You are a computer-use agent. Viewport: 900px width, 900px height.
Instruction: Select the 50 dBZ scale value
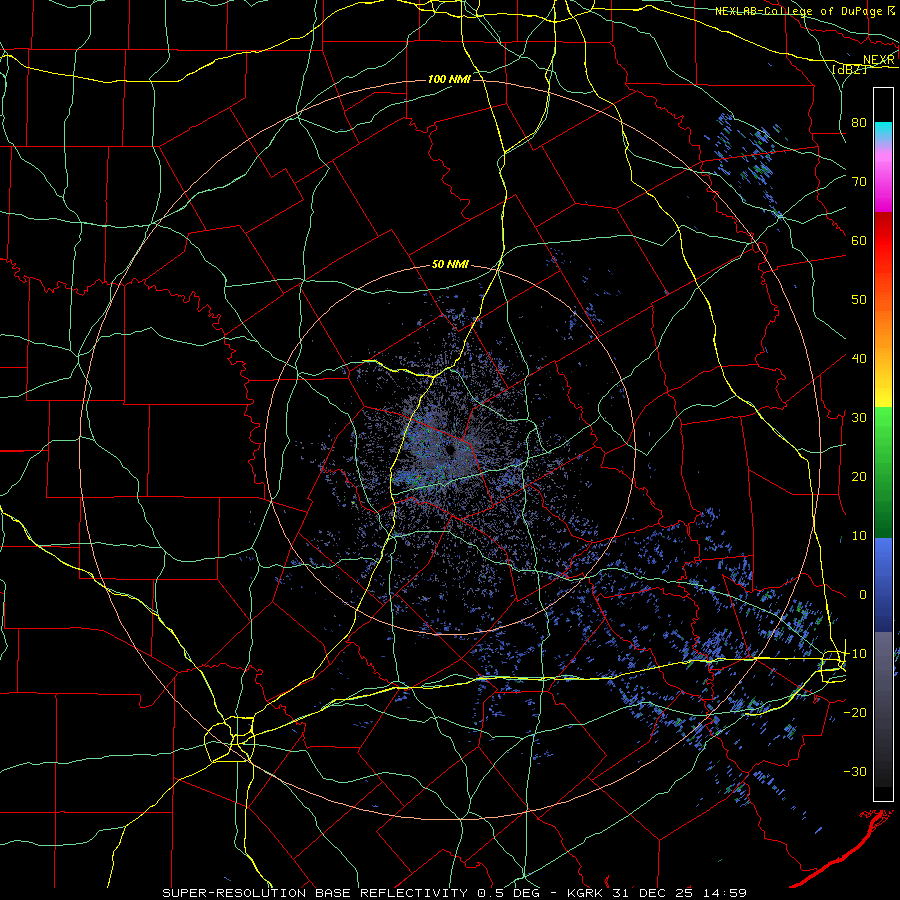point(859,300)
